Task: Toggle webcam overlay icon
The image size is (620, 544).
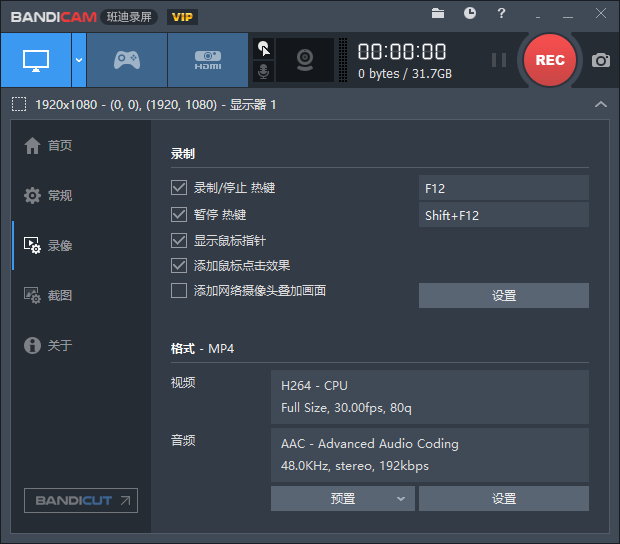Action: (x=305, y=60)
